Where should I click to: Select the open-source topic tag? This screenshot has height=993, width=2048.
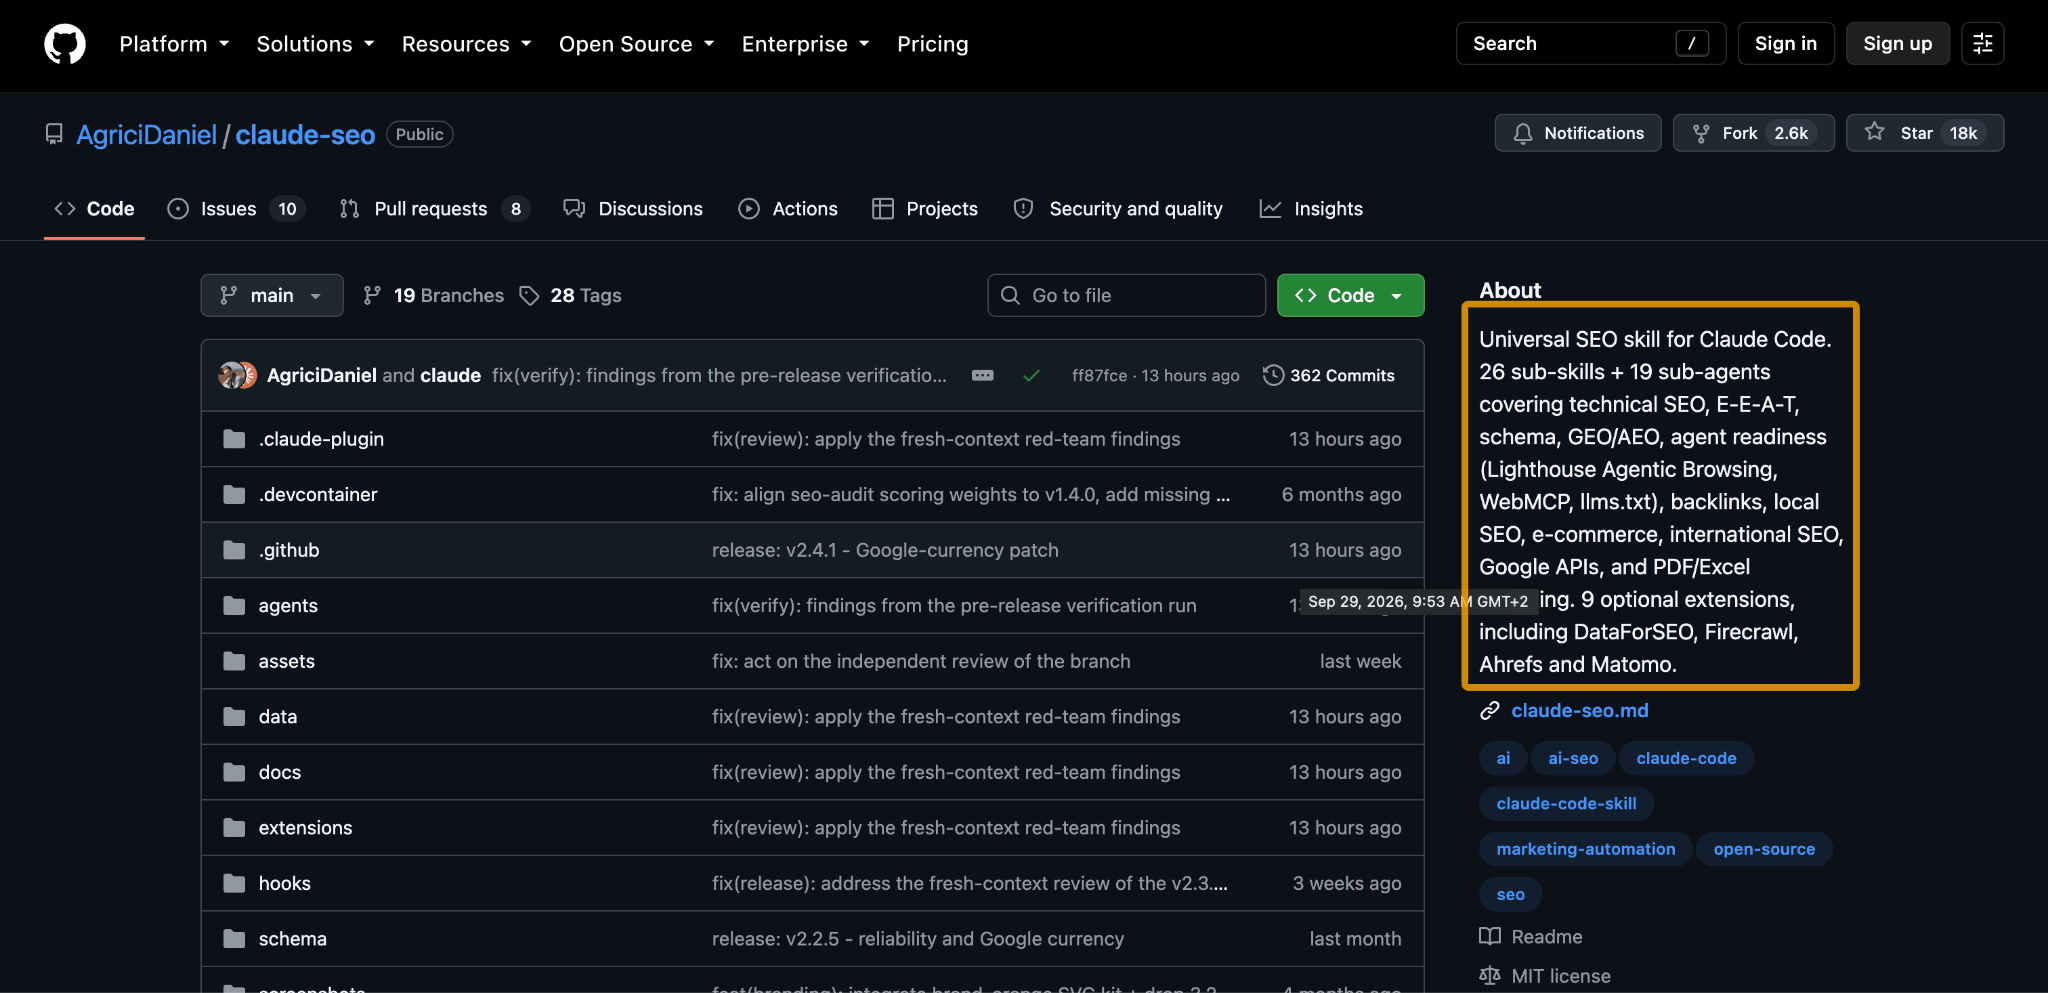click(1764, 850)
